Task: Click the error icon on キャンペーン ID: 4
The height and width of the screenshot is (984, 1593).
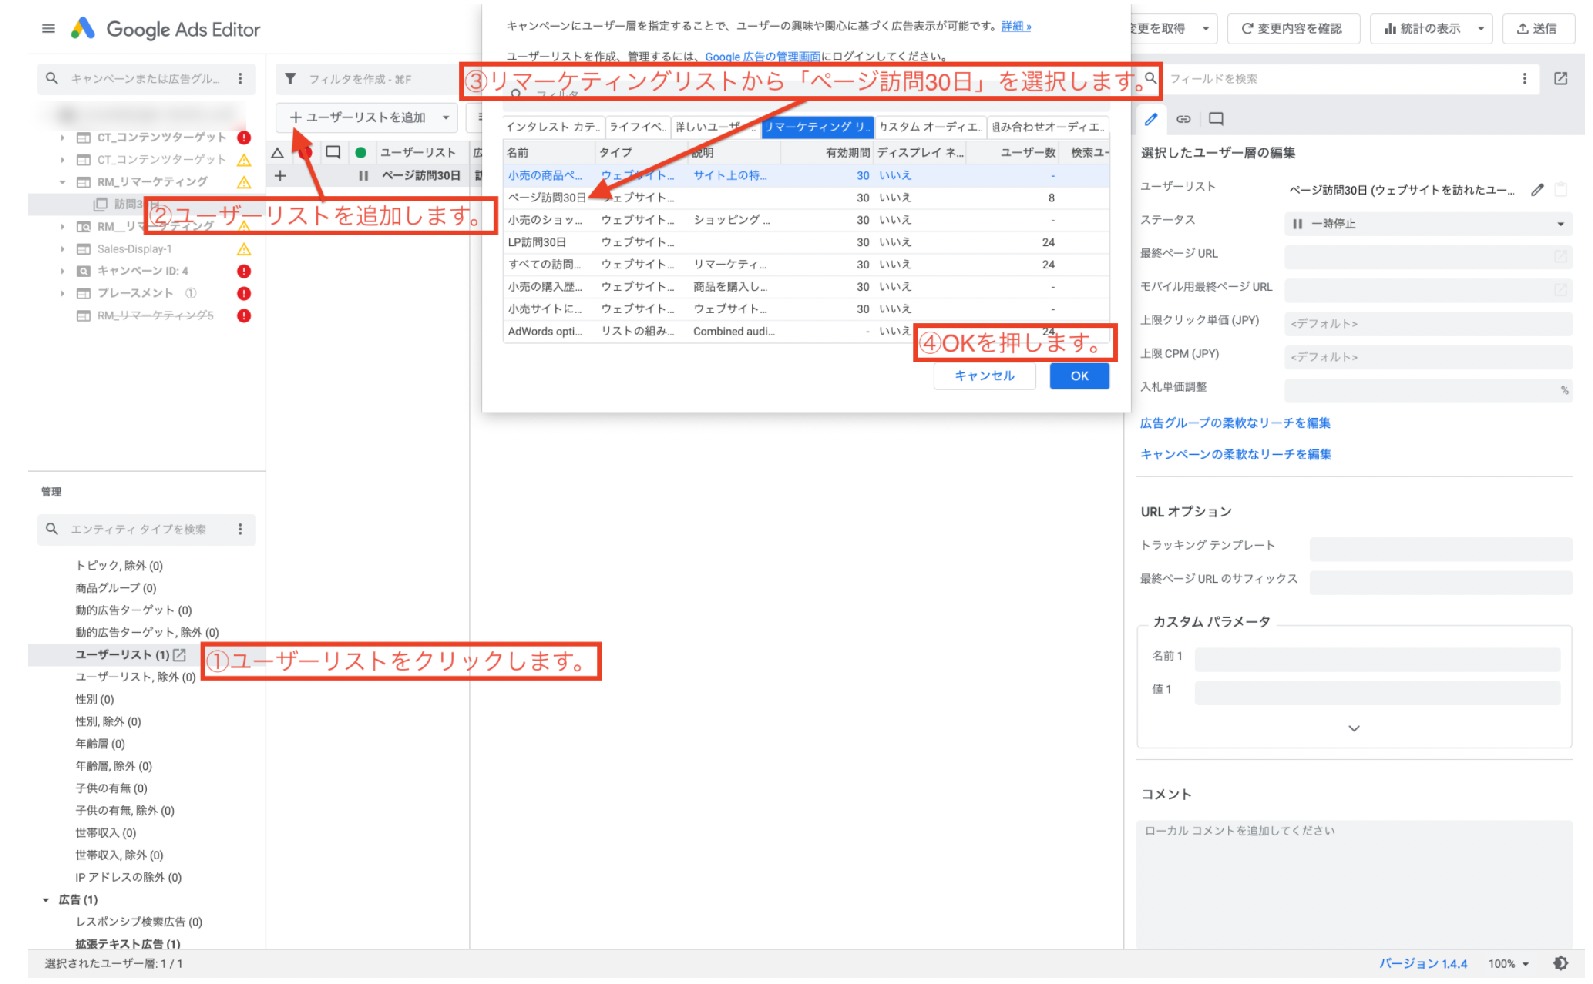Action: (x=244, y=271)
